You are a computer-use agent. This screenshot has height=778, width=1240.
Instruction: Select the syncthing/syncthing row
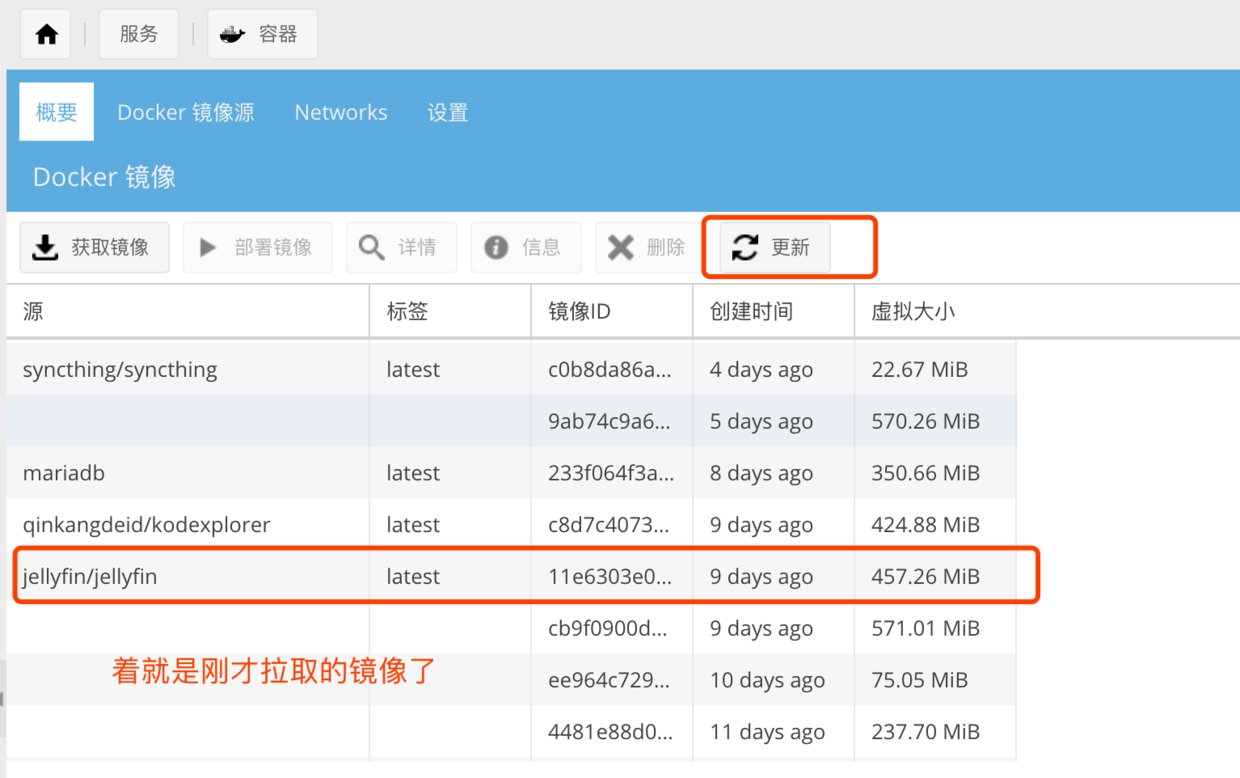coord(511,369)
